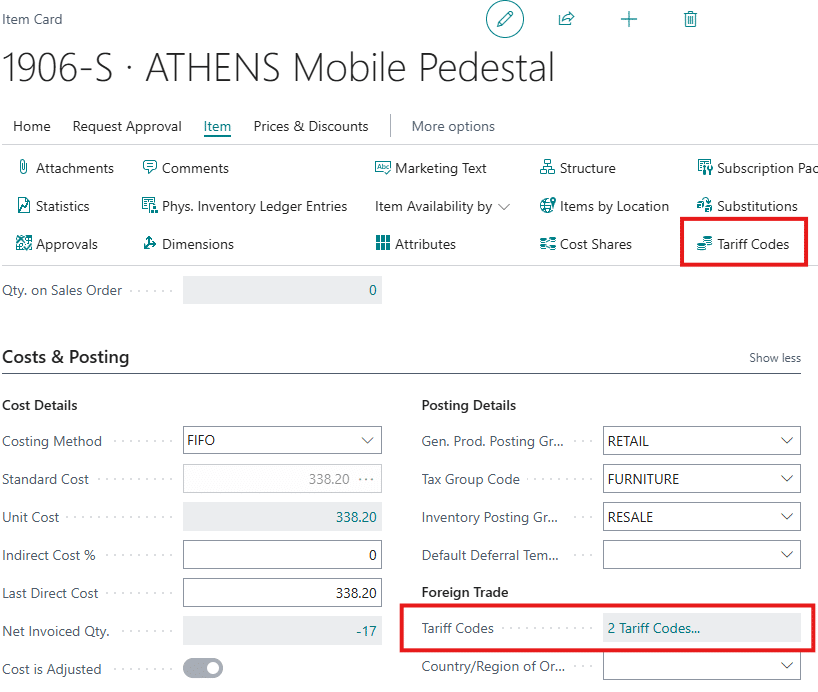Click the 2 Tariff Codes link

click(x=654, y=628)
